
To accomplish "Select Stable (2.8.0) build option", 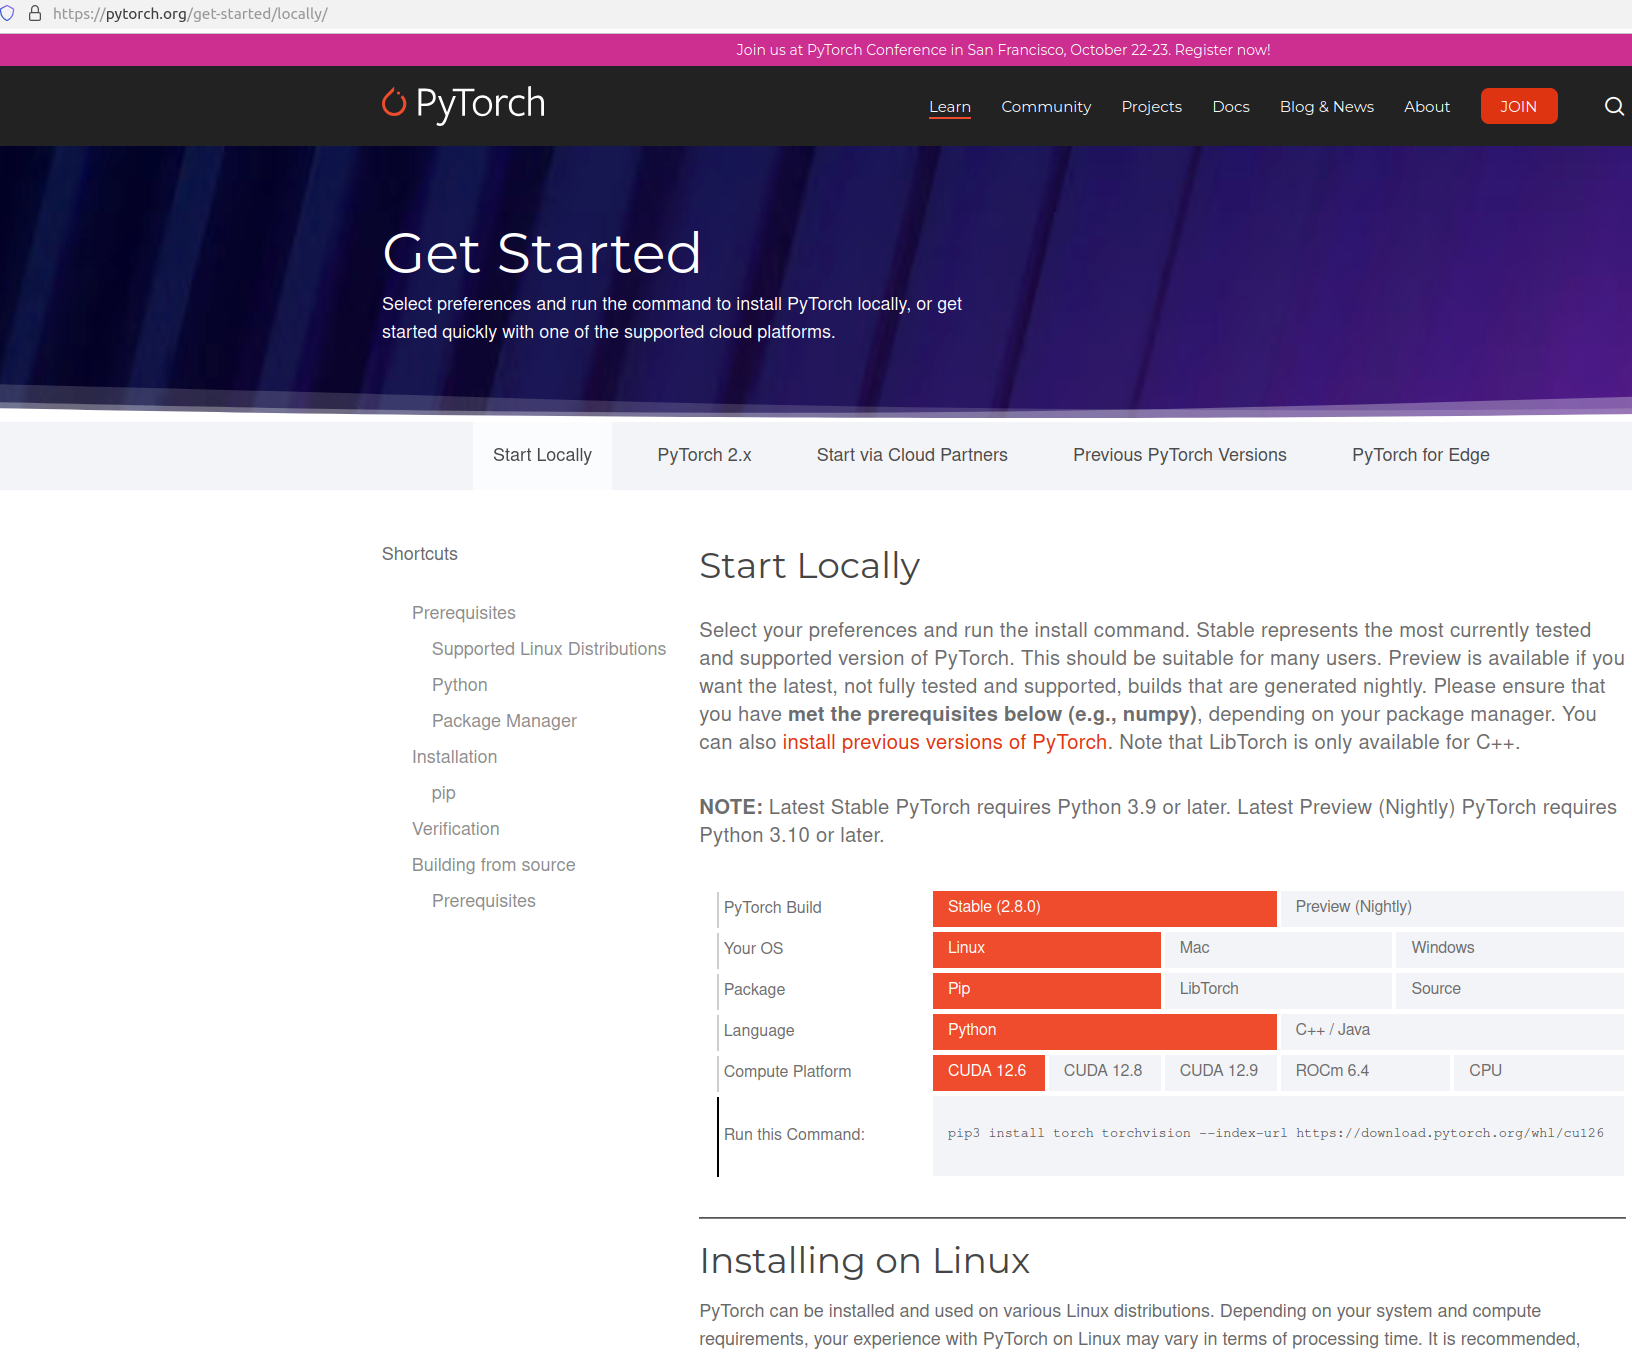I will [x=1105, y=908].
